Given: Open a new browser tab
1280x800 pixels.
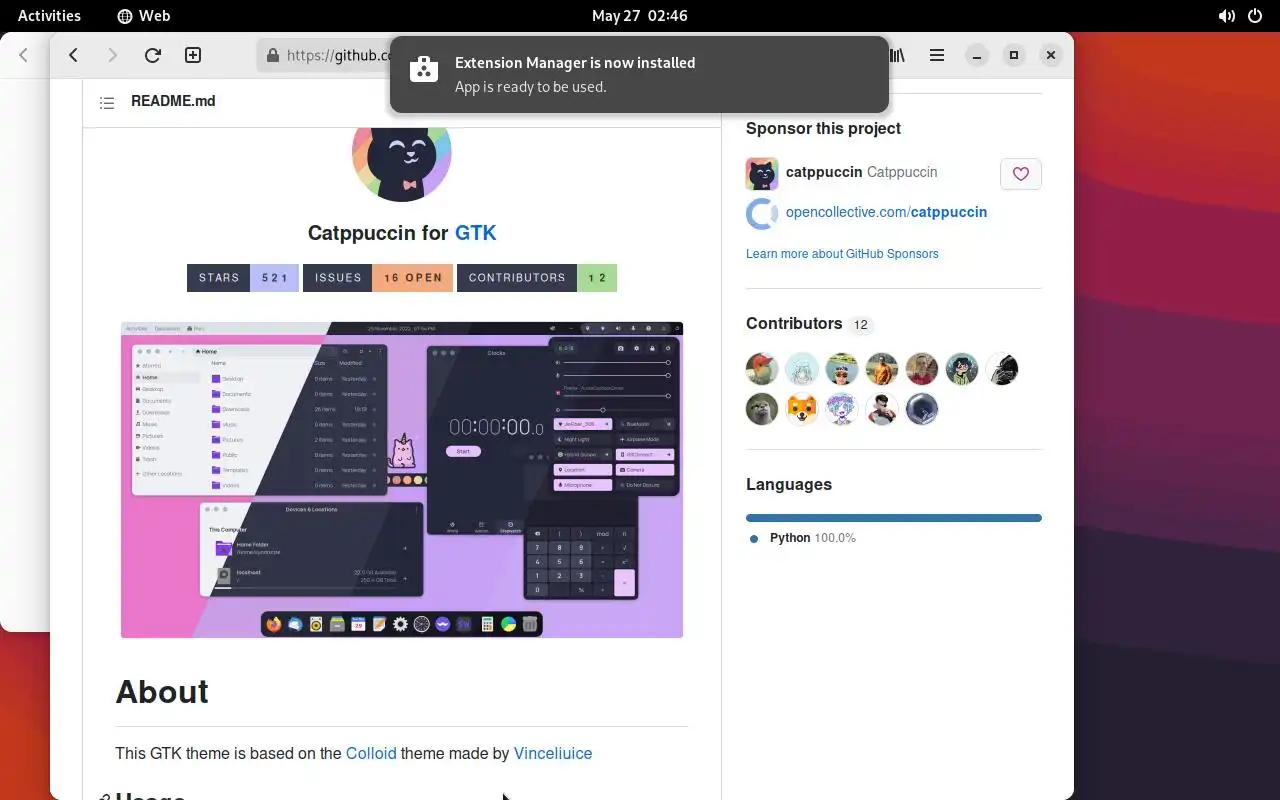Looking at the screenshot, I should point(193,55).
